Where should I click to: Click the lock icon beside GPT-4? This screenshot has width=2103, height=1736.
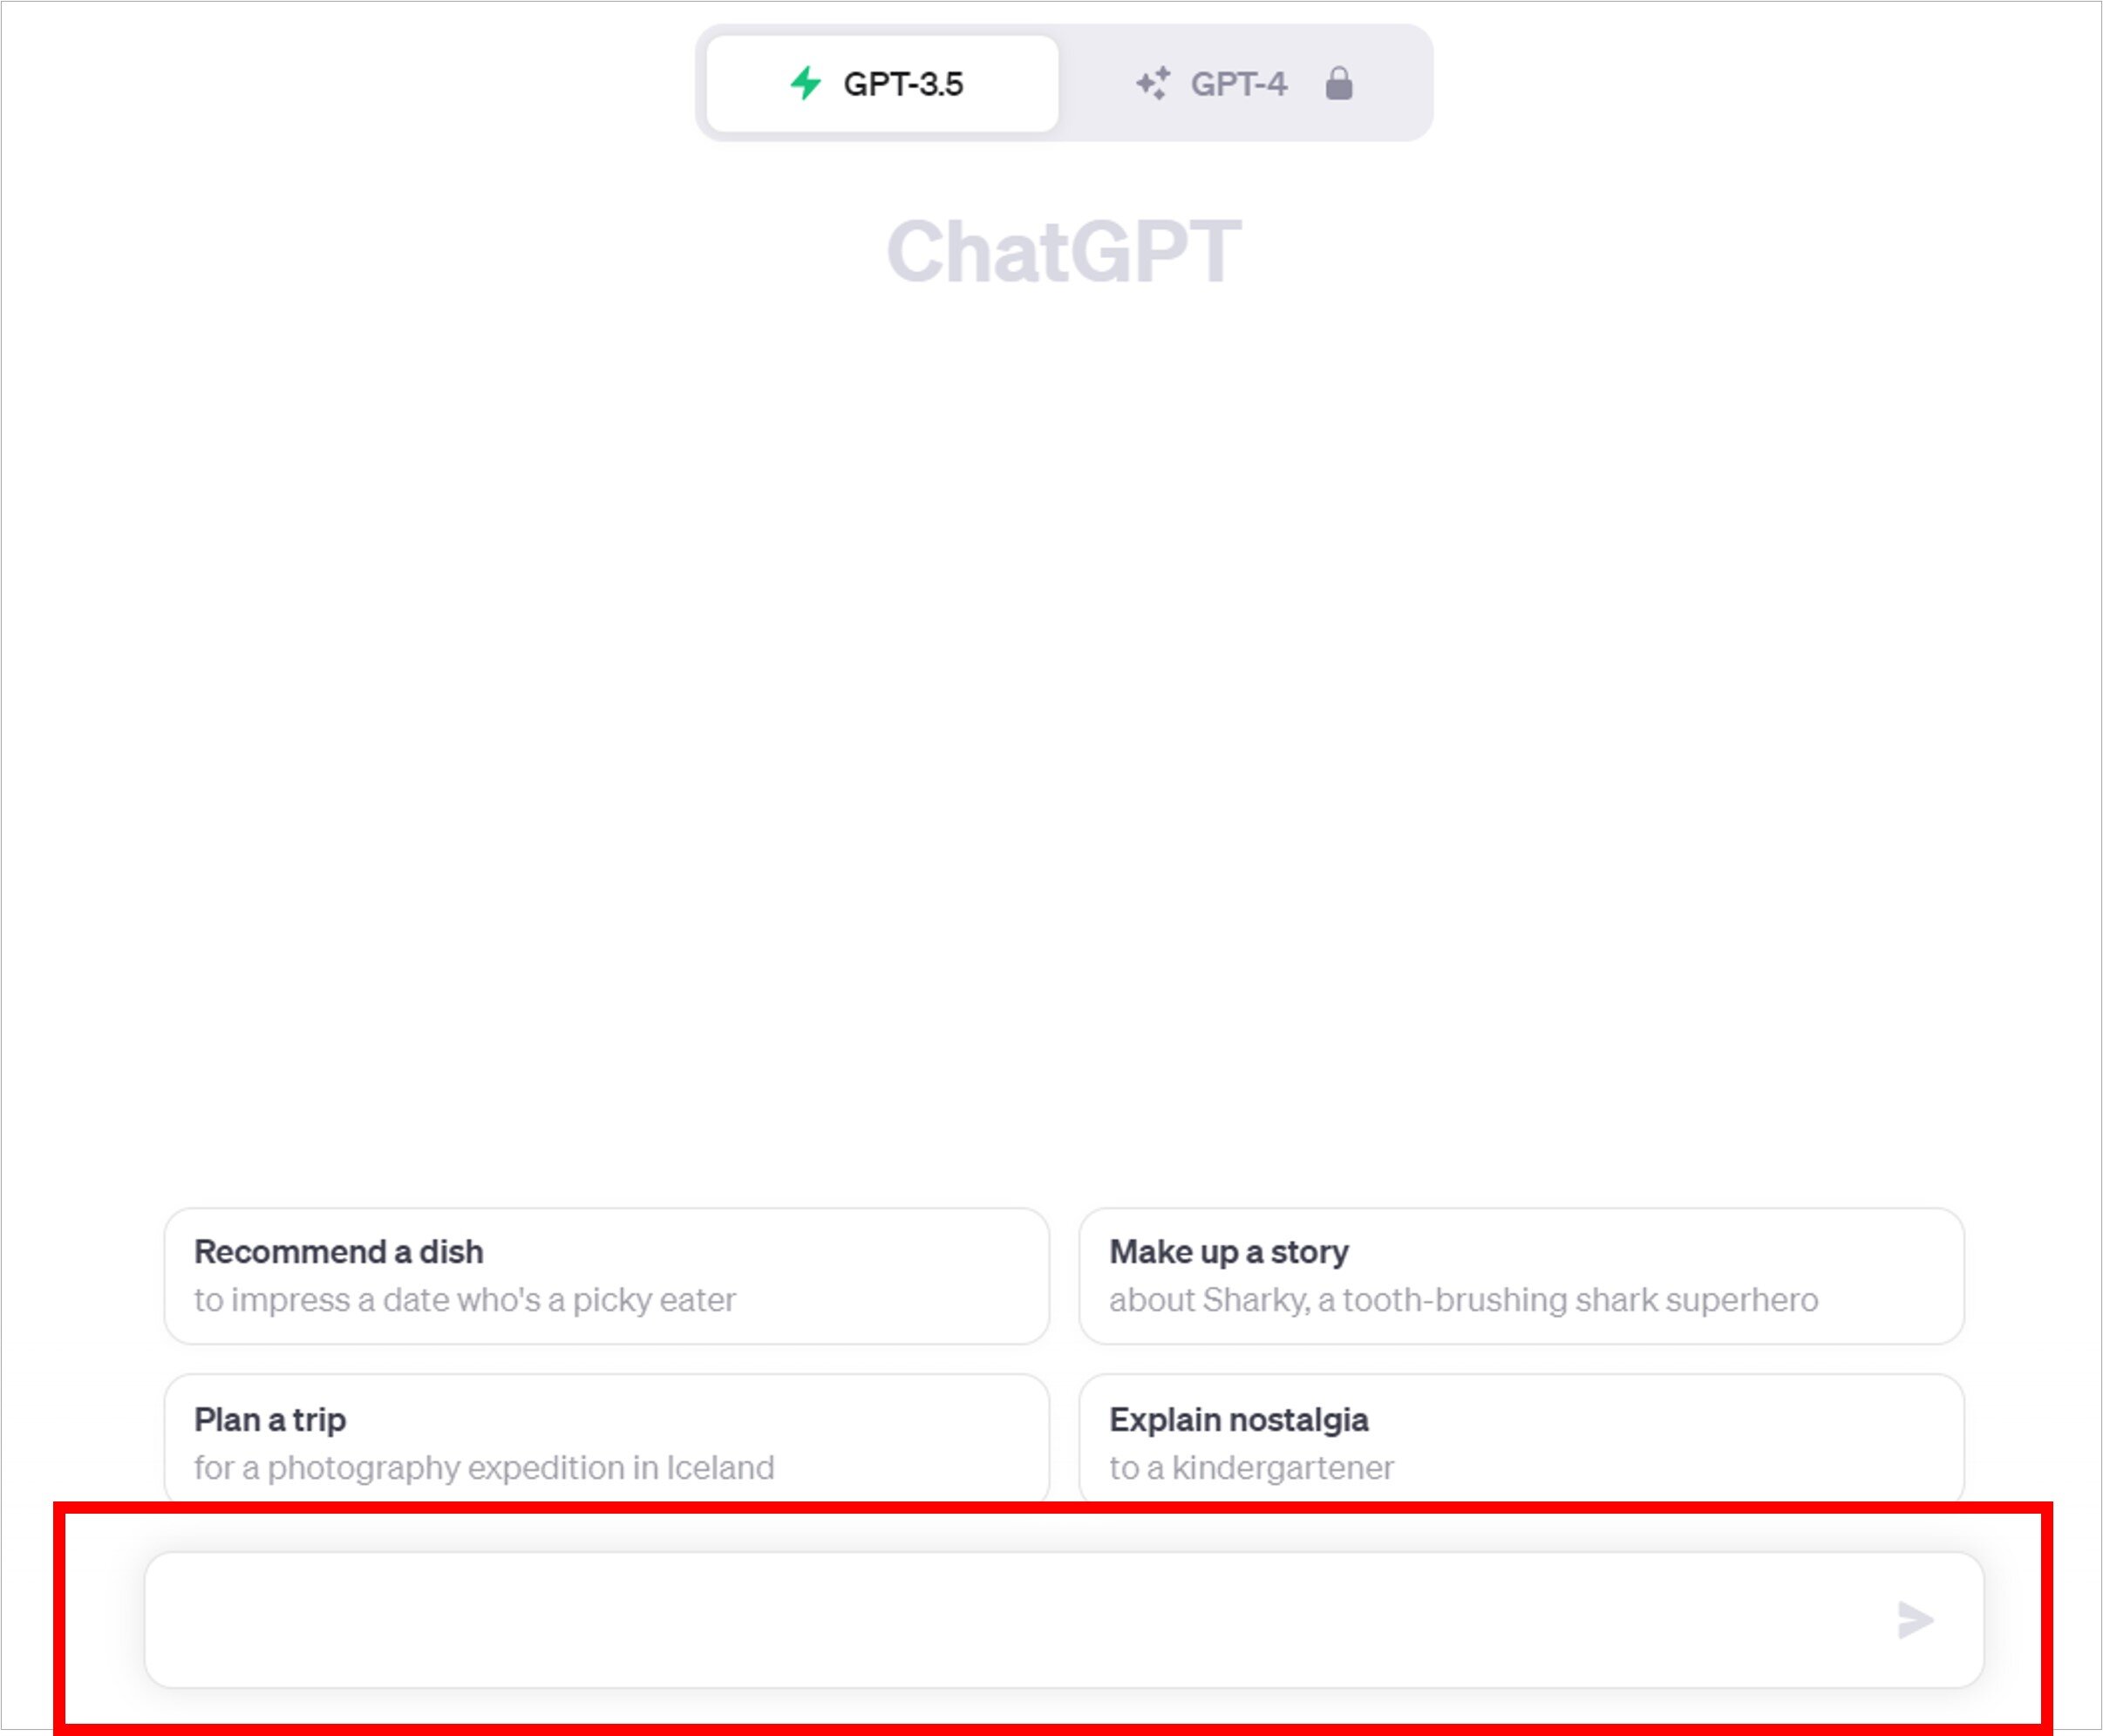coord(1339,83)
